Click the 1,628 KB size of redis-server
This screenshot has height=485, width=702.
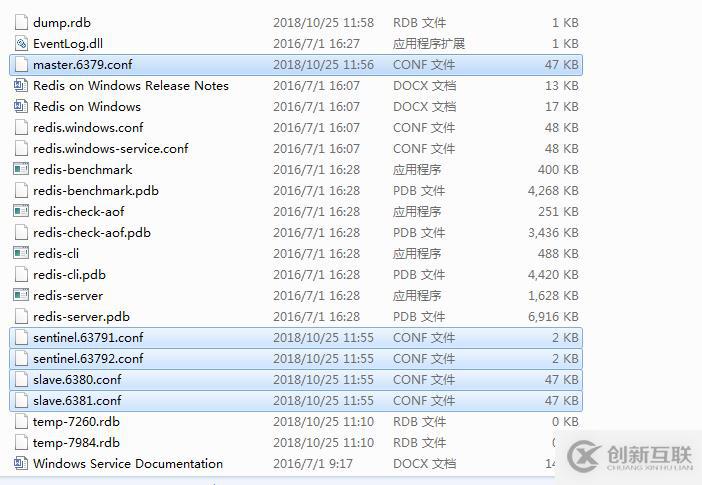553,296
